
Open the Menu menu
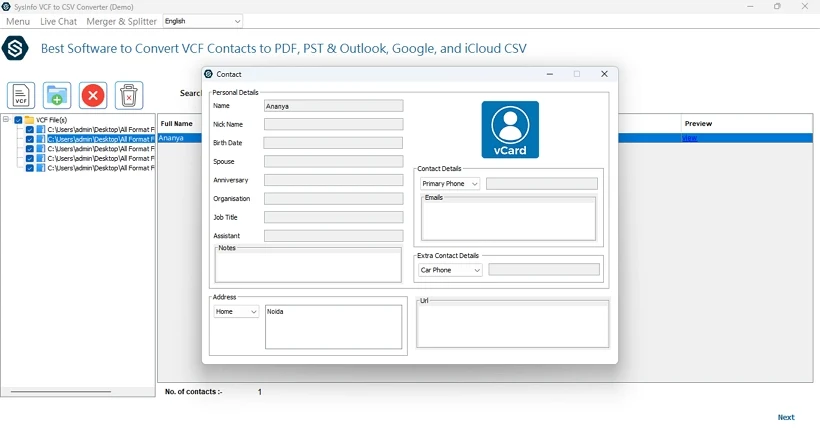[x=18, y=21]
